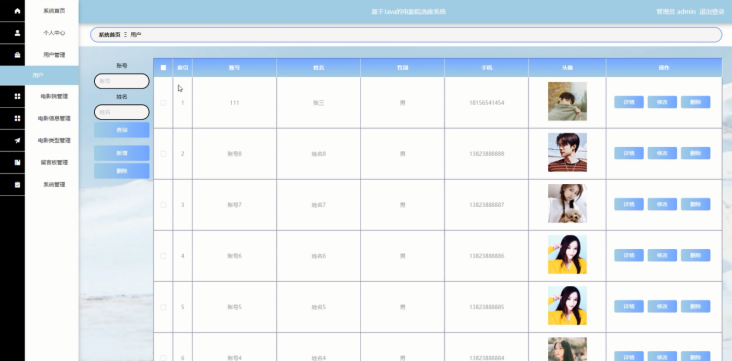Tick the select-all checkbox in table header

(163, 68)
